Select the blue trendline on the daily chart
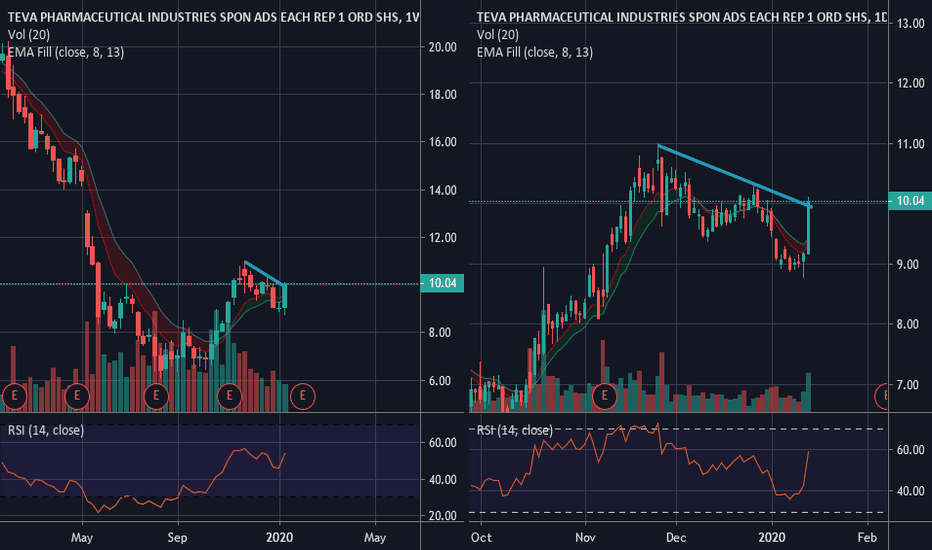 pos(734,176)
